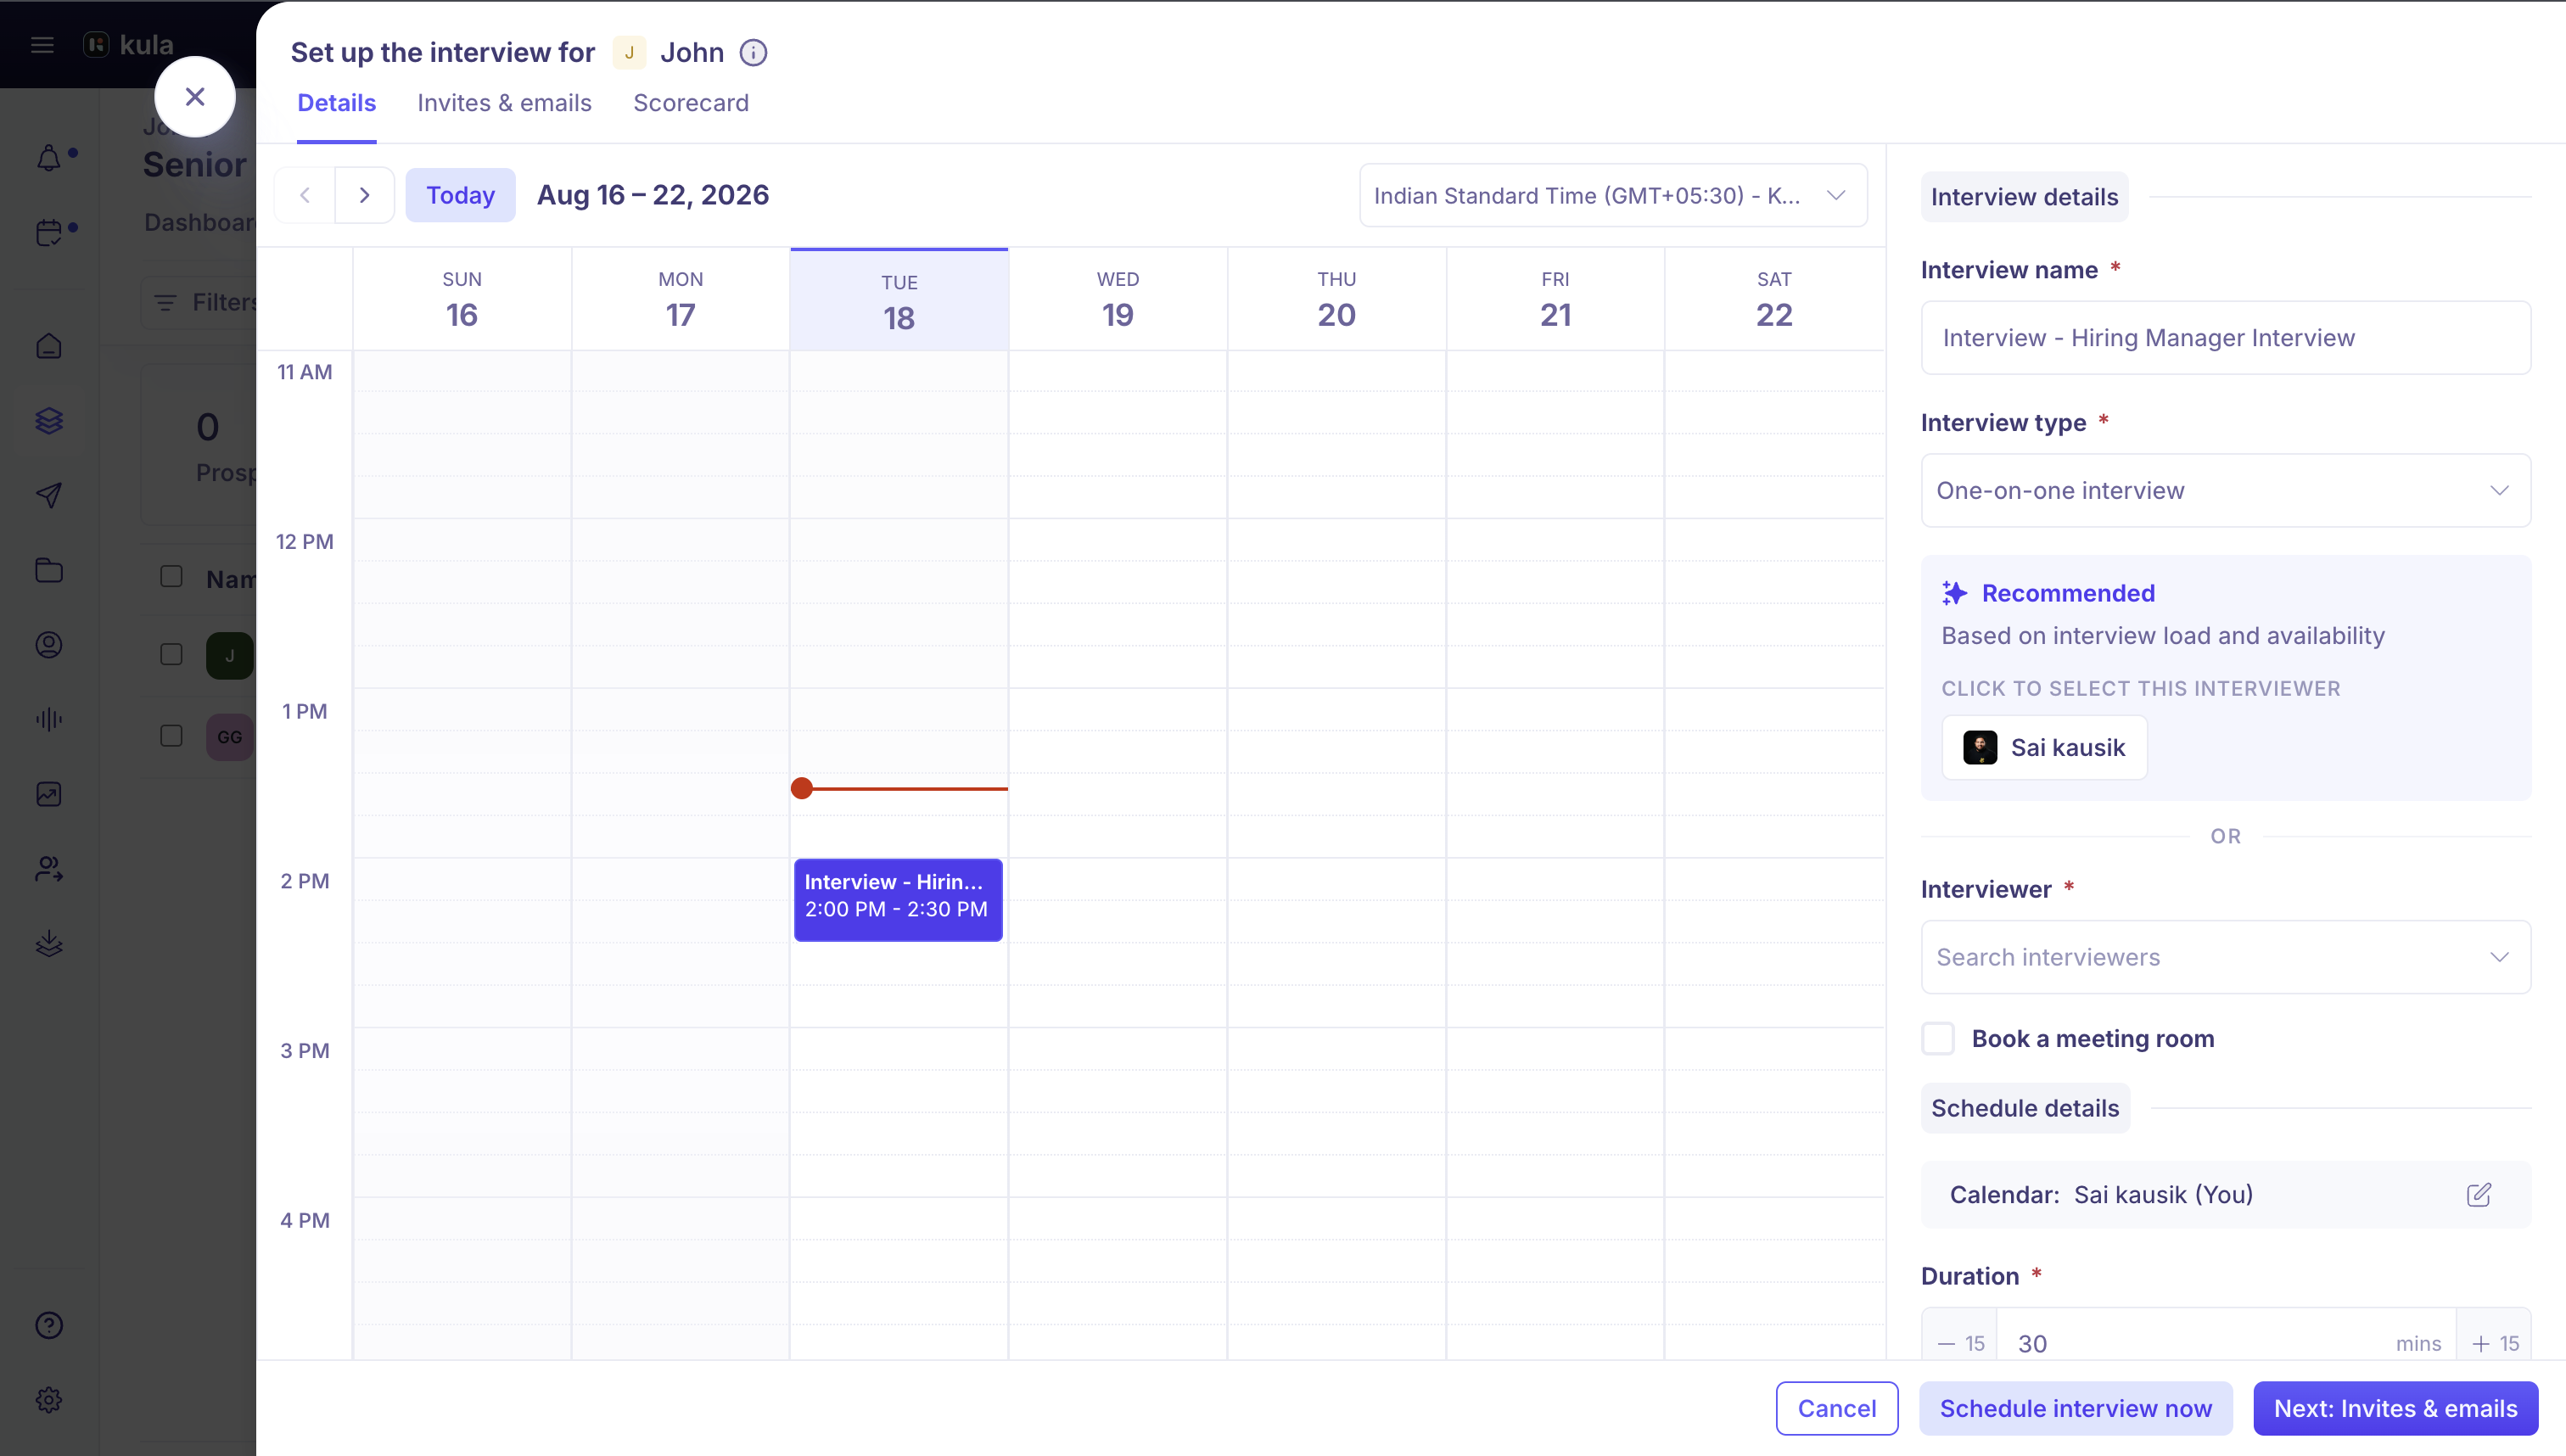The height and width of the screenshot is (1456, 2566).
Task: Click the paper plane icon in sidebar
Action: [49, 495]
